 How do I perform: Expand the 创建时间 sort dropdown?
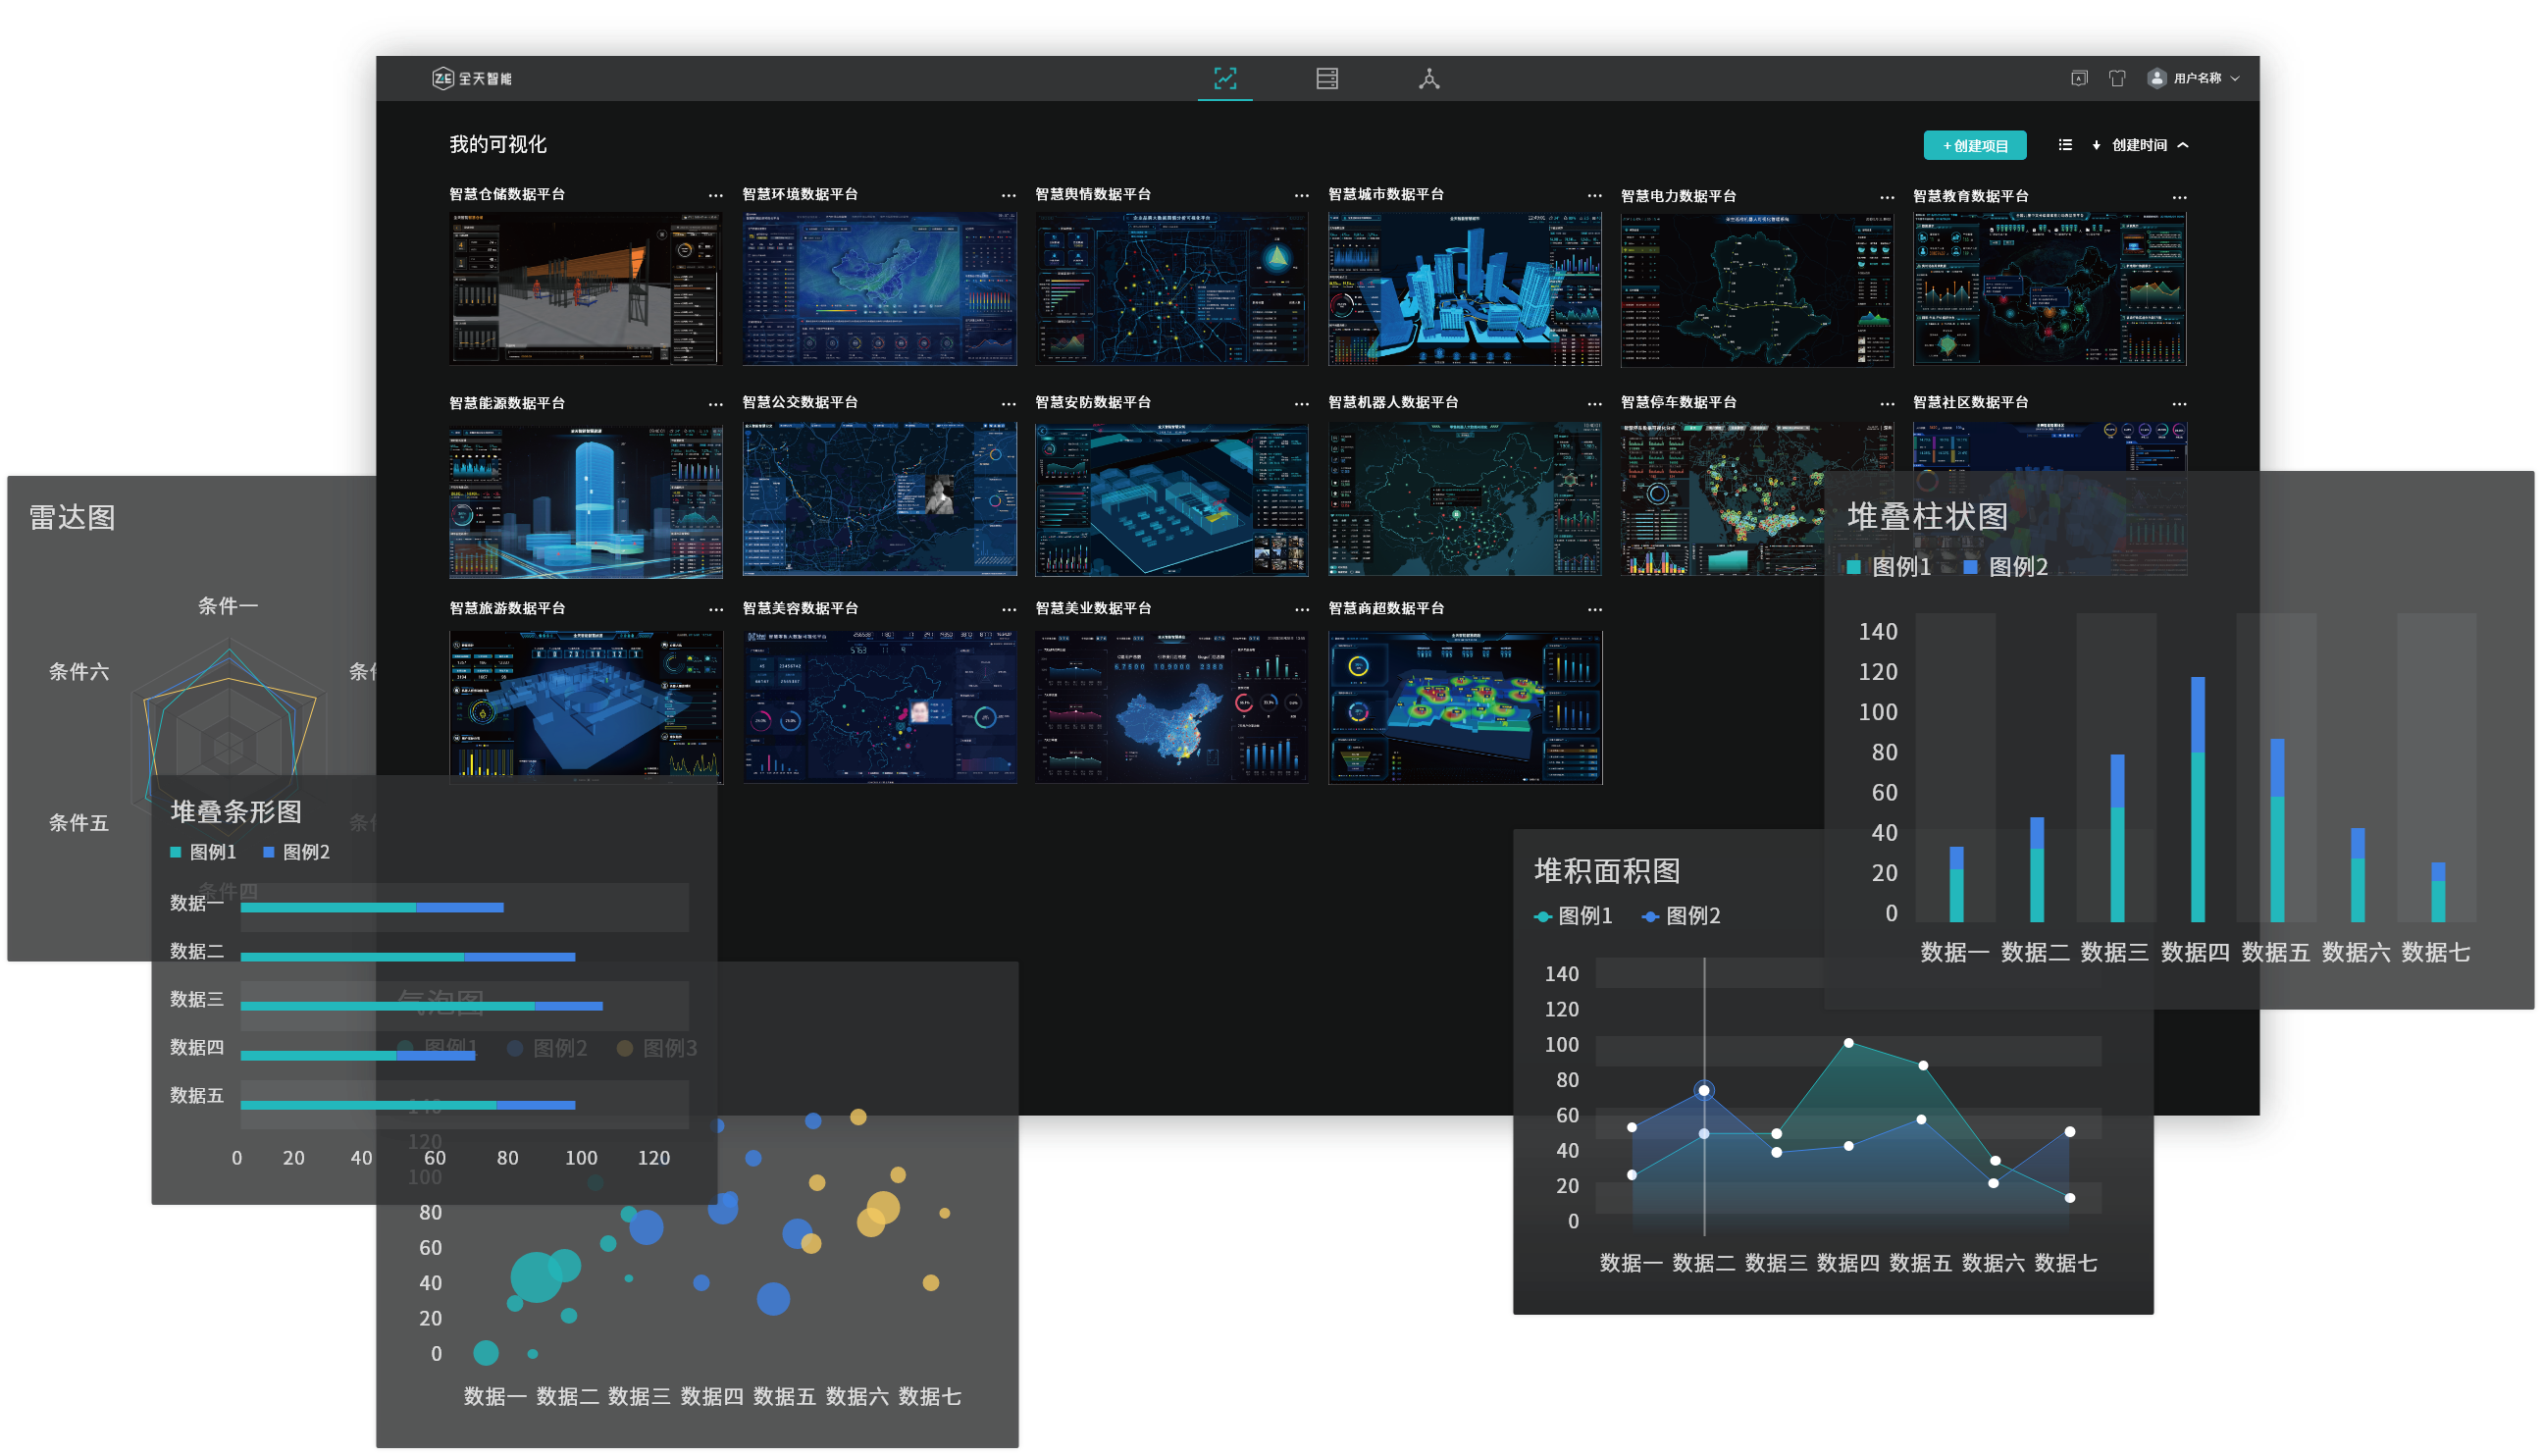pos(2183,145)
